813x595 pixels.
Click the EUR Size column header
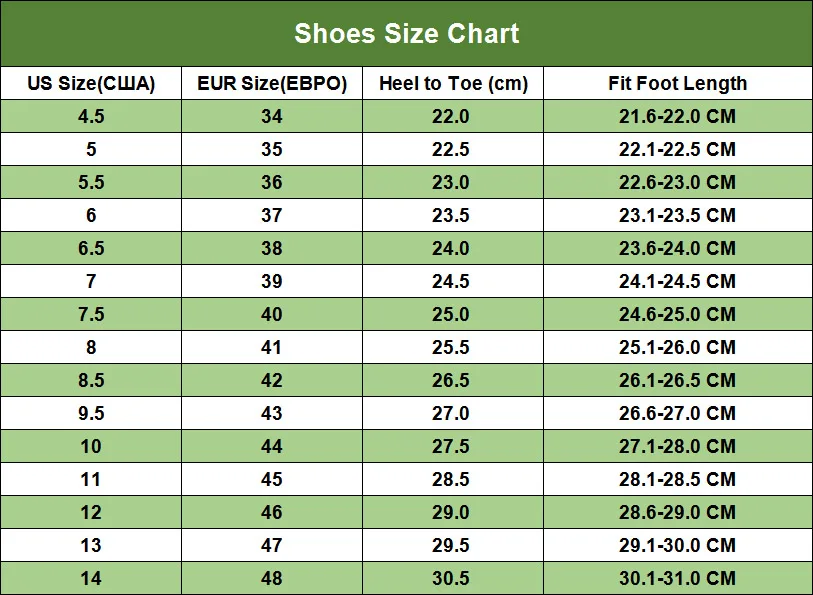pos(272,83)
